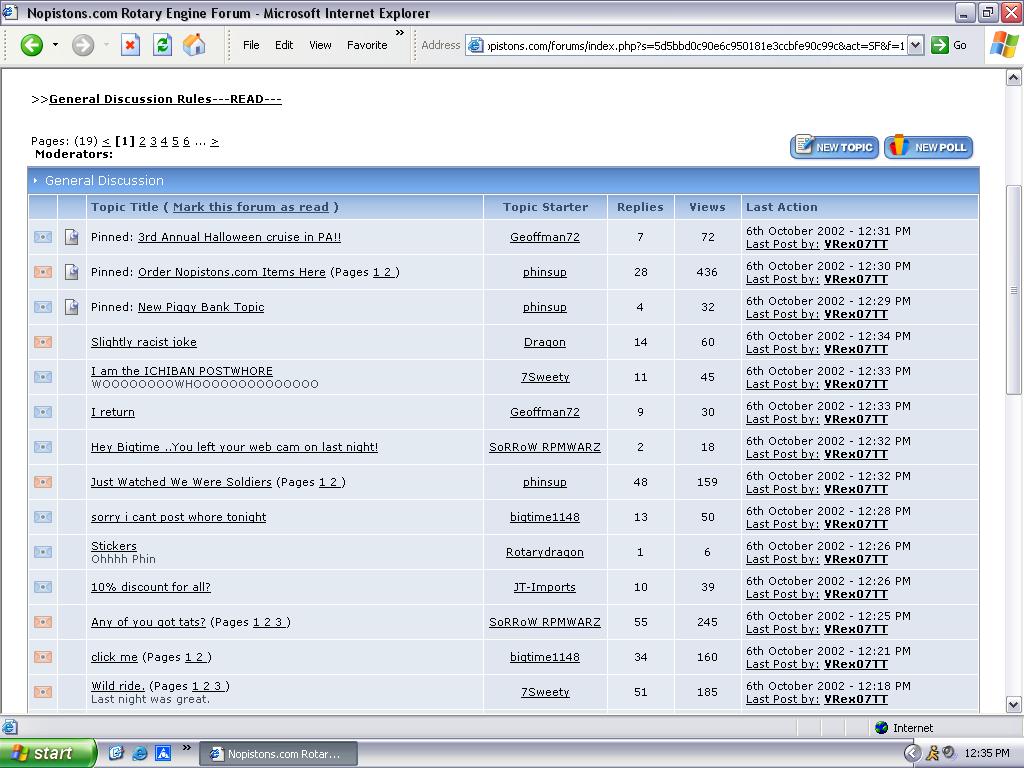Screen dimensions: 1024x768
Task: Click the folder icon next to Slightly racist joke
Action: 42,342
